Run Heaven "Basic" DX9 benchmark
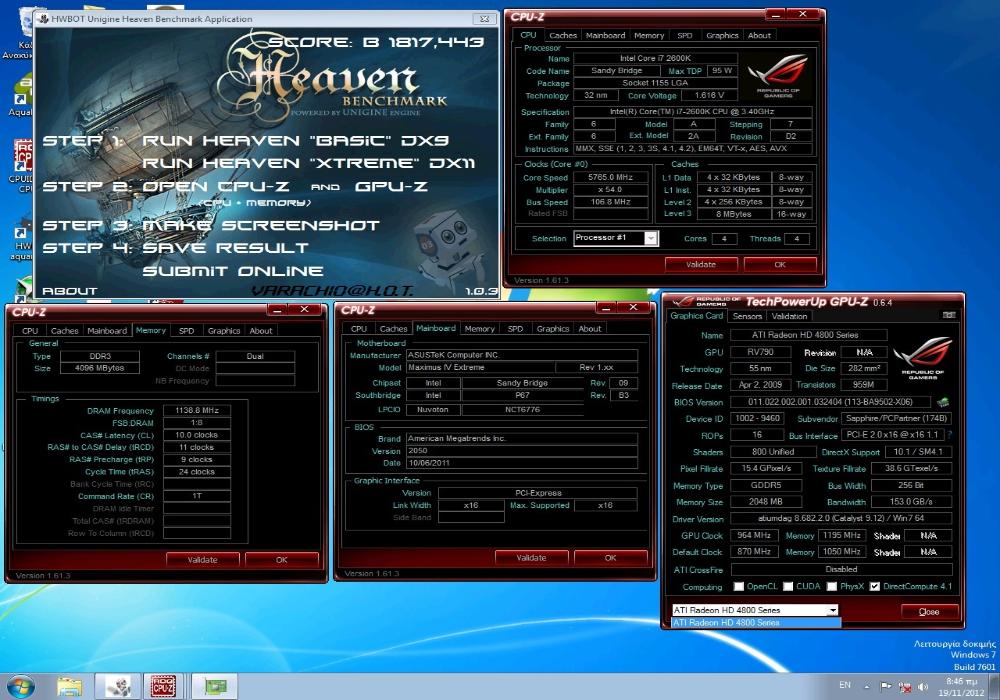Screen dimensions: 1000x700 coord(295,141)
